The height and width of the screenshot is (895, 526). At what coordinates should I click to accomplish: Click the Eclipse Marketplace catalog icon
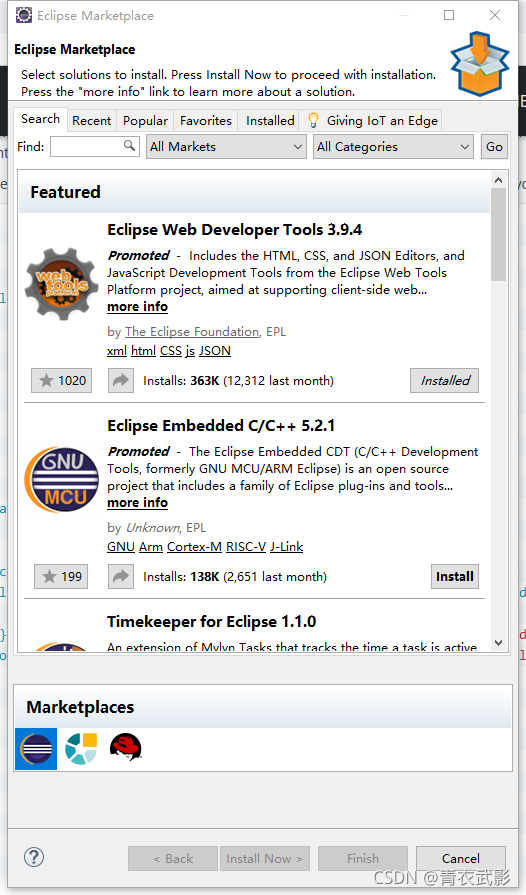click(36, 749)
